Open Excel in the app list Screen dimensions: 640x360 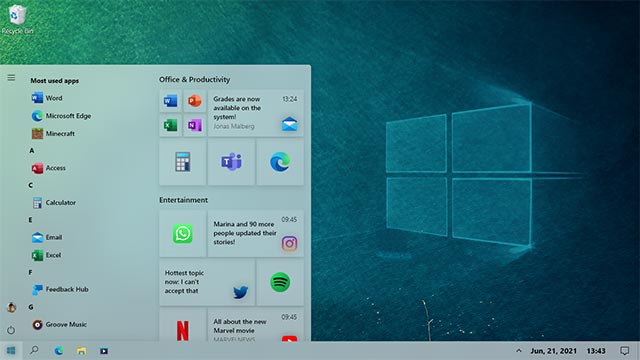coord(46,255)
